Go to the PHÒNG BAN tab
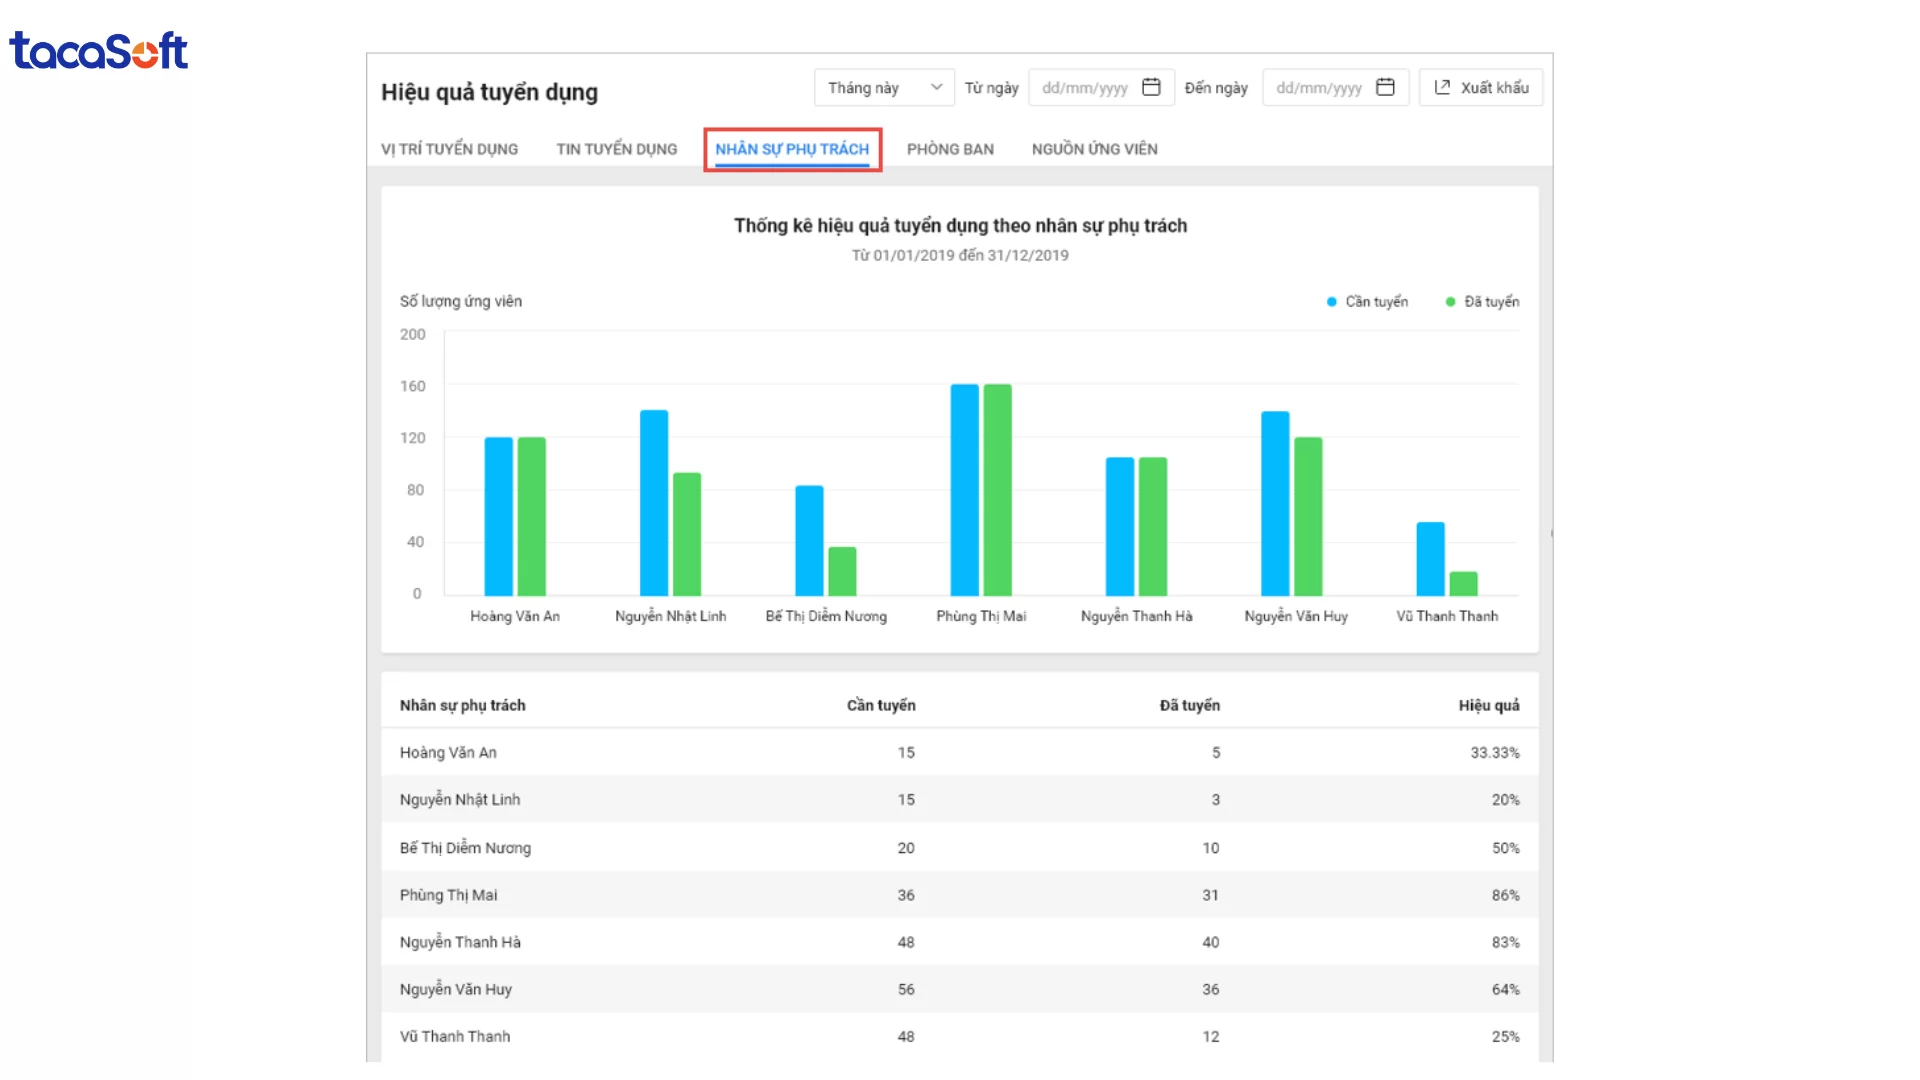The width and height of the screenshot is (1920, 1080). (x=950, y=149)
